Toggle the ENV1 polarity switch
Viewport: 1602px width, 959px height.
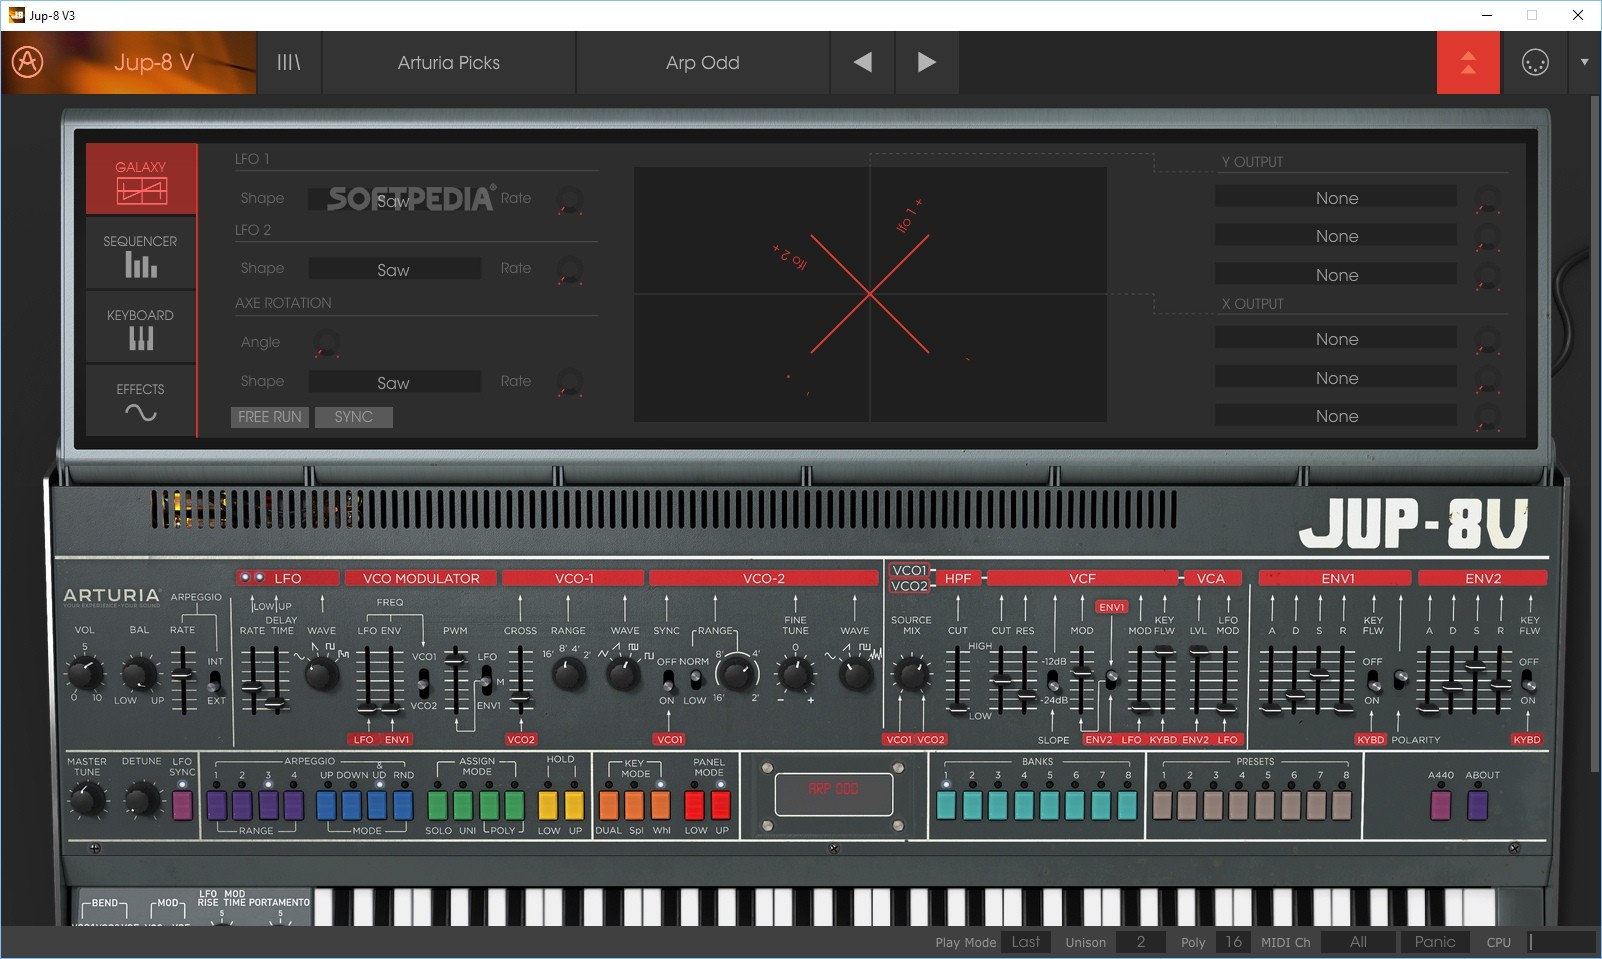1400,681
